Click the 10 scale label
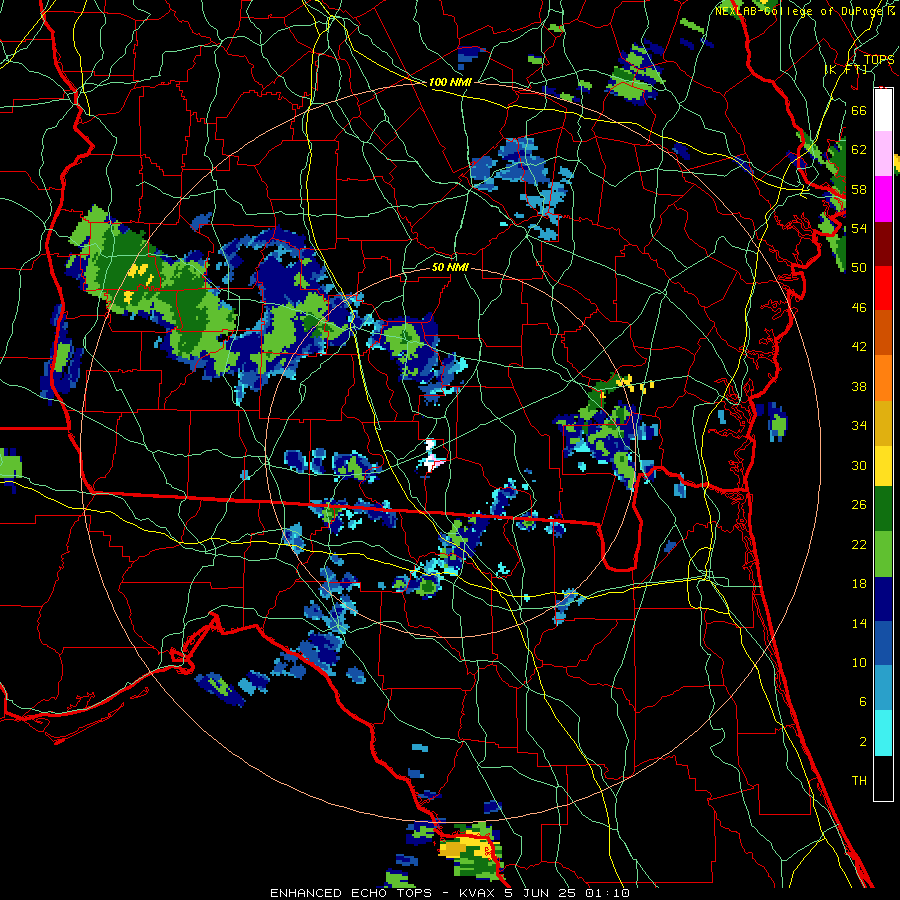This screenshot has width=900, height=900. coord(859,663)
